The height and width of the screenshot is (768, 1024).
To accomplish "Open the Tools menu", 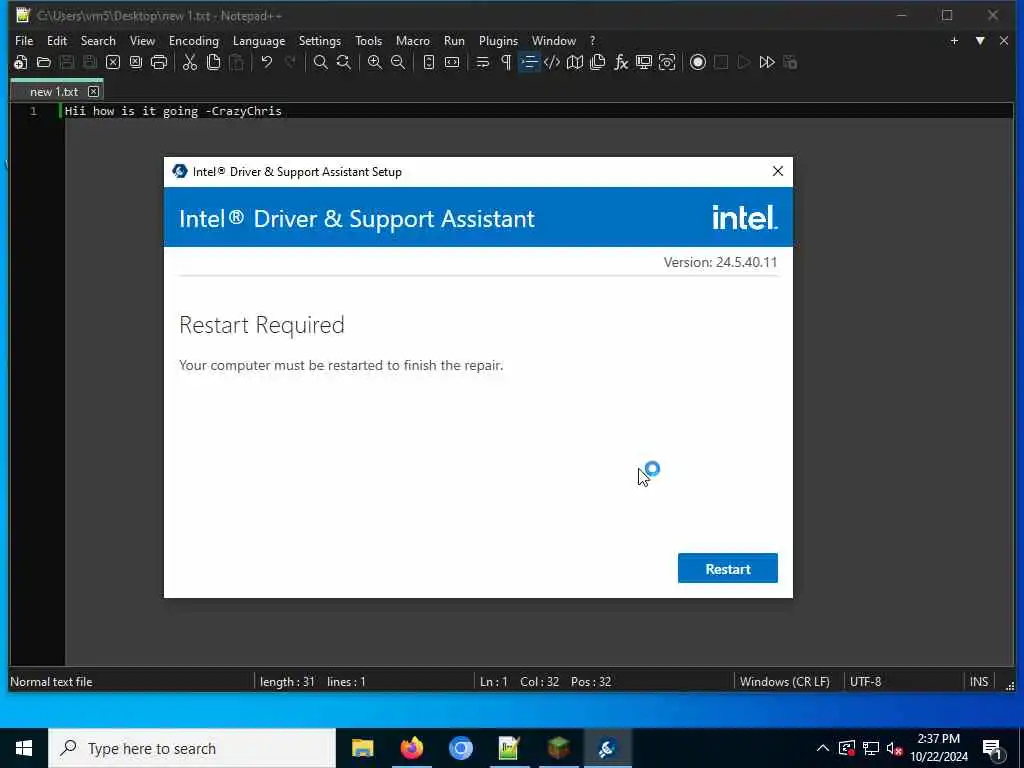I will coord(368,40).
